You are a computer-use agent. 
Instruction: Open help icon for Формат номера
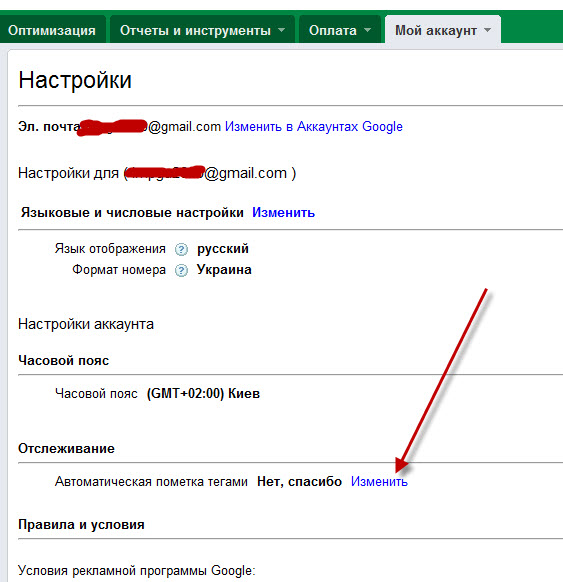coord(181,270)
